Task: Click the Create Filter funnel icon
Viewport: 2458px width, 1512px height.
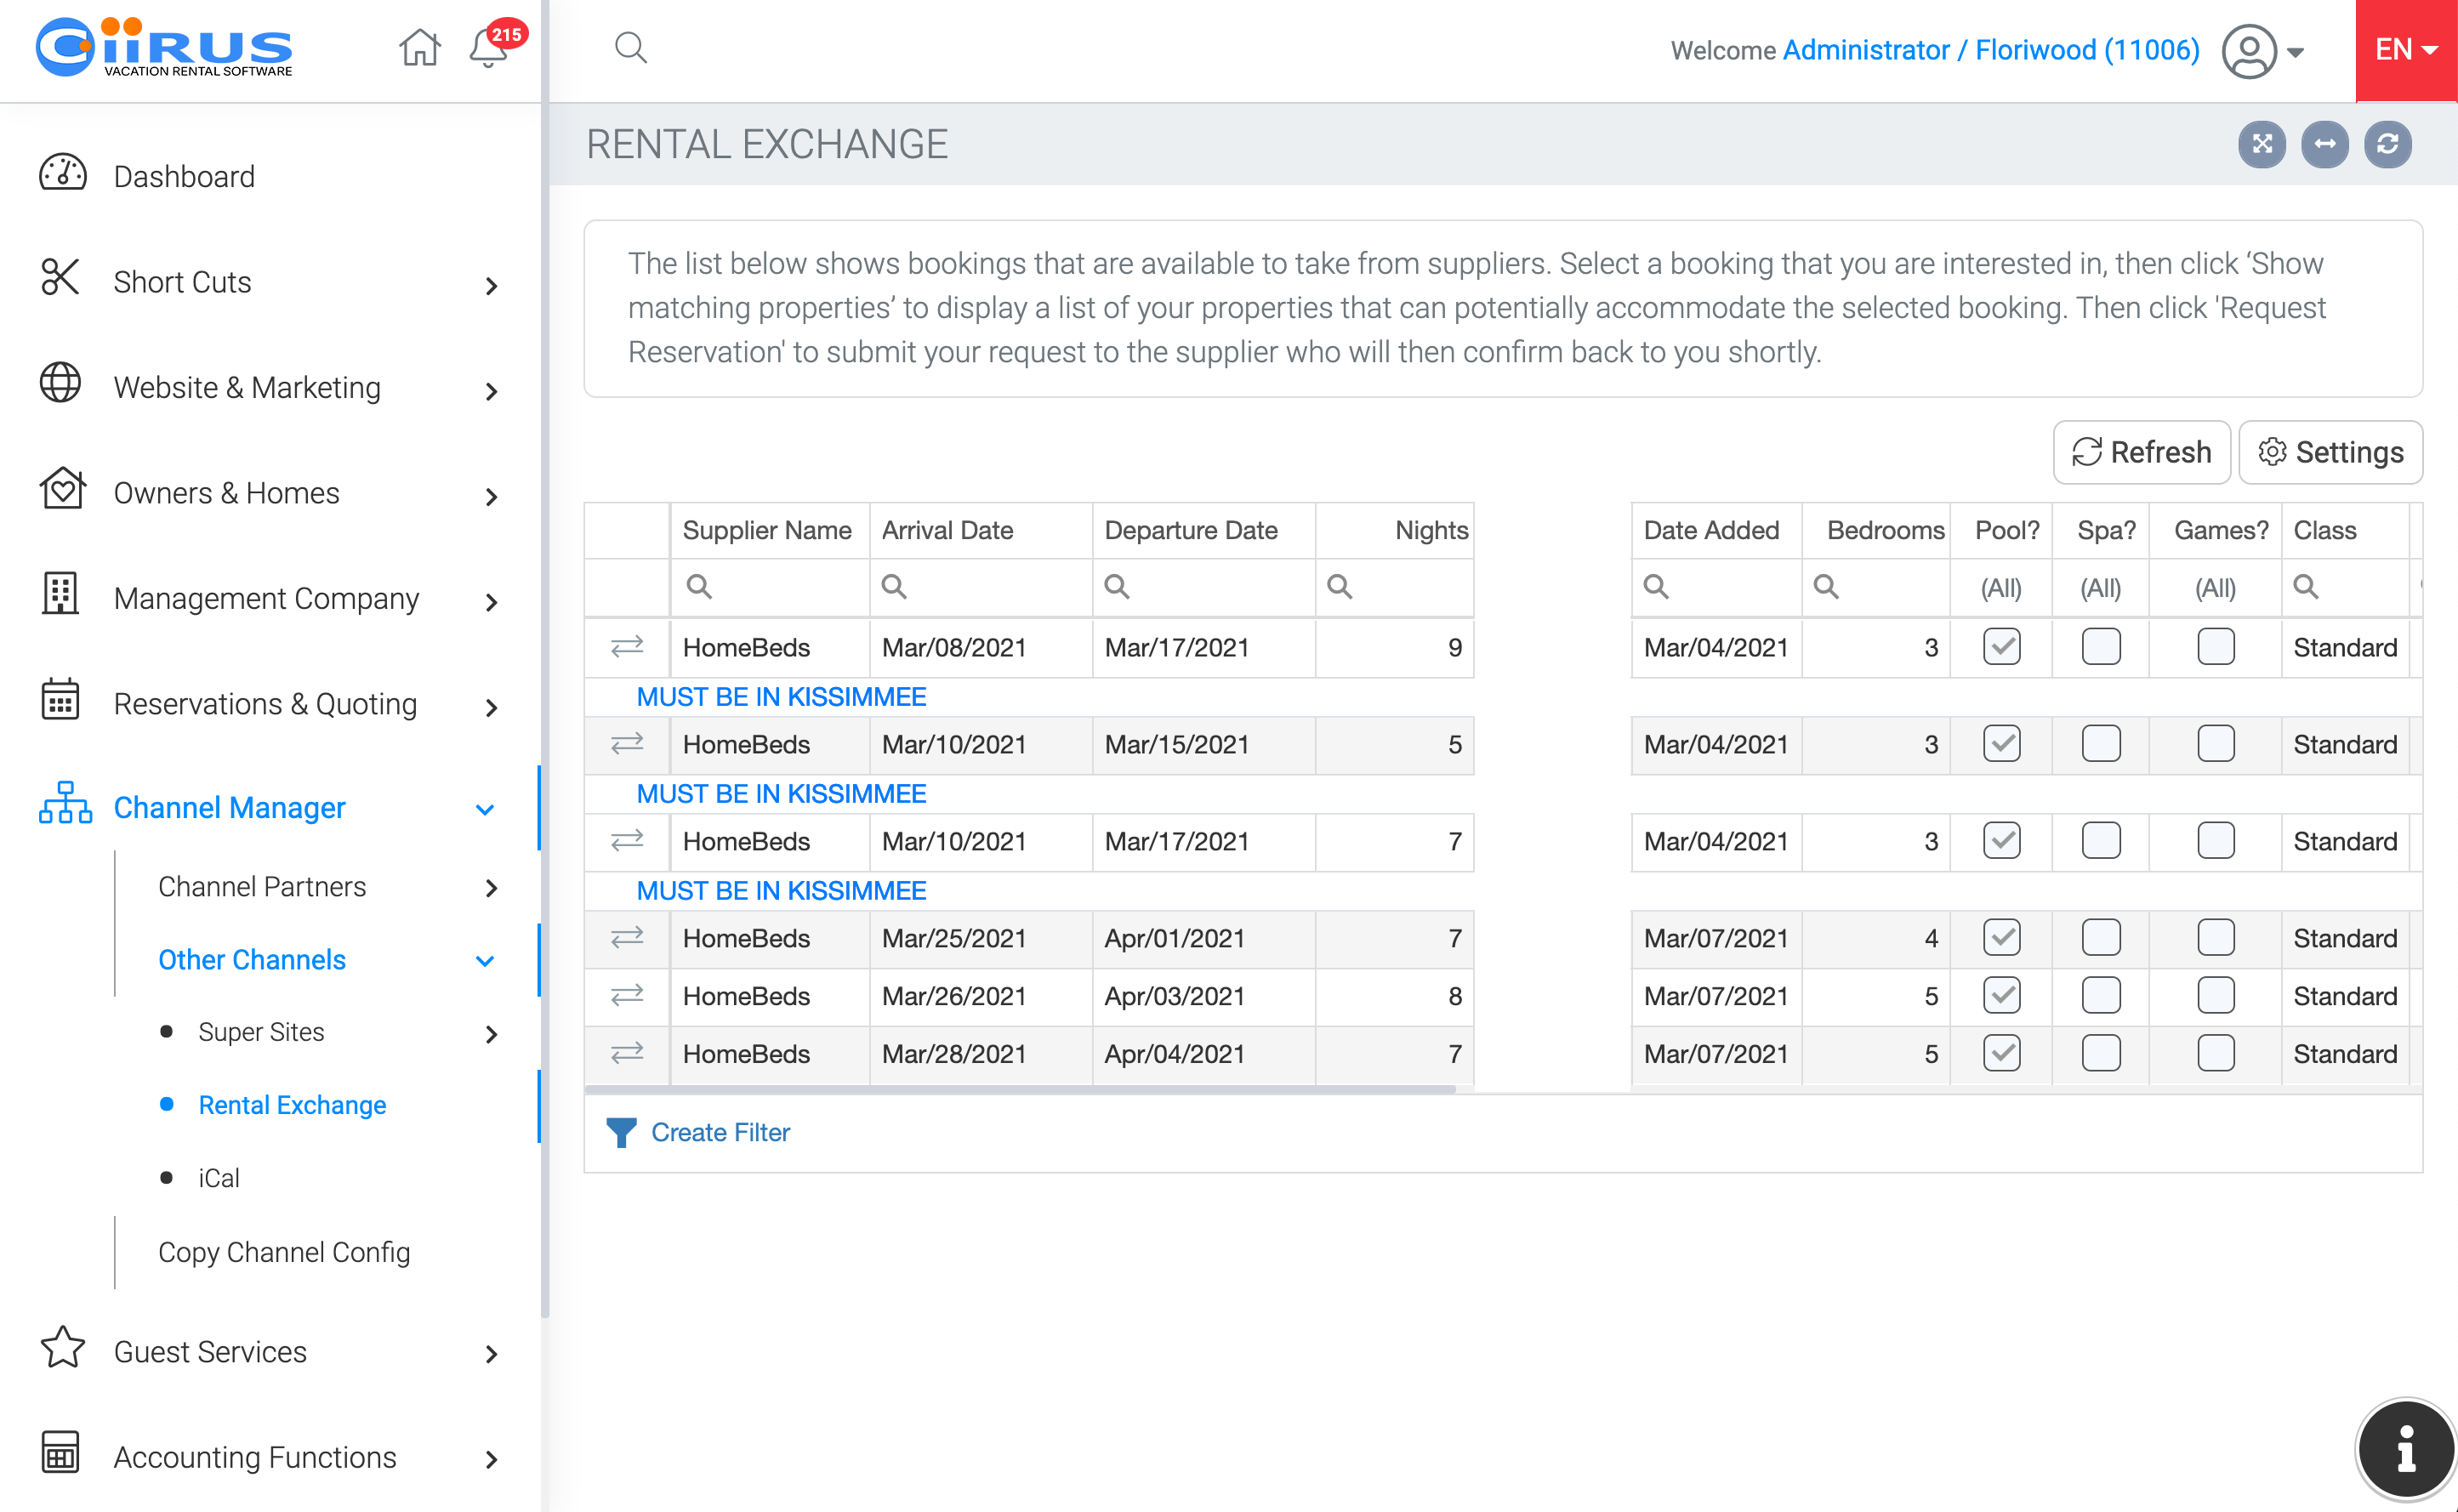Action: 621,1133
